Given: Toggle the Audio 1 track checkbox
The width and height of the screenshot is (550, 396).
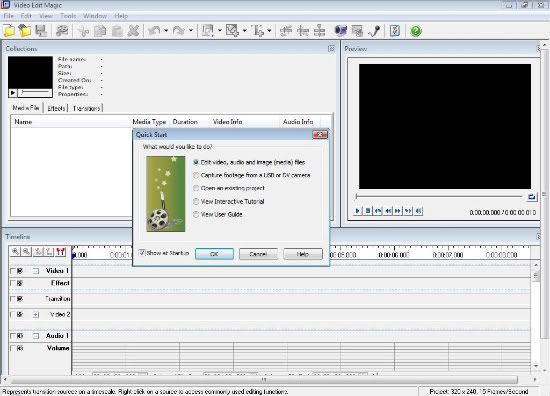Looking at the screenshot, I should pos(13,336).
